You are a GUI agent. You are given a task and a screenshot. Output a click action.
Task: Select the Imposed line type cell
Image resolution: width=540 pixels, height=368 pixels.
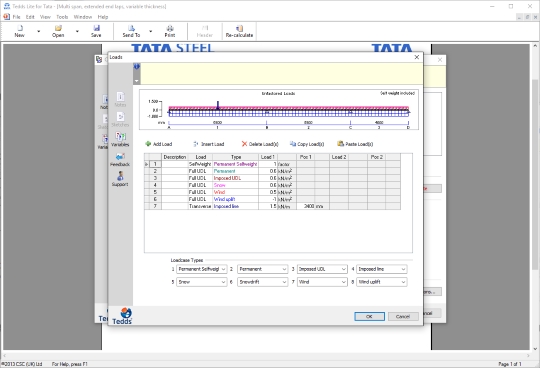(235, 206)
